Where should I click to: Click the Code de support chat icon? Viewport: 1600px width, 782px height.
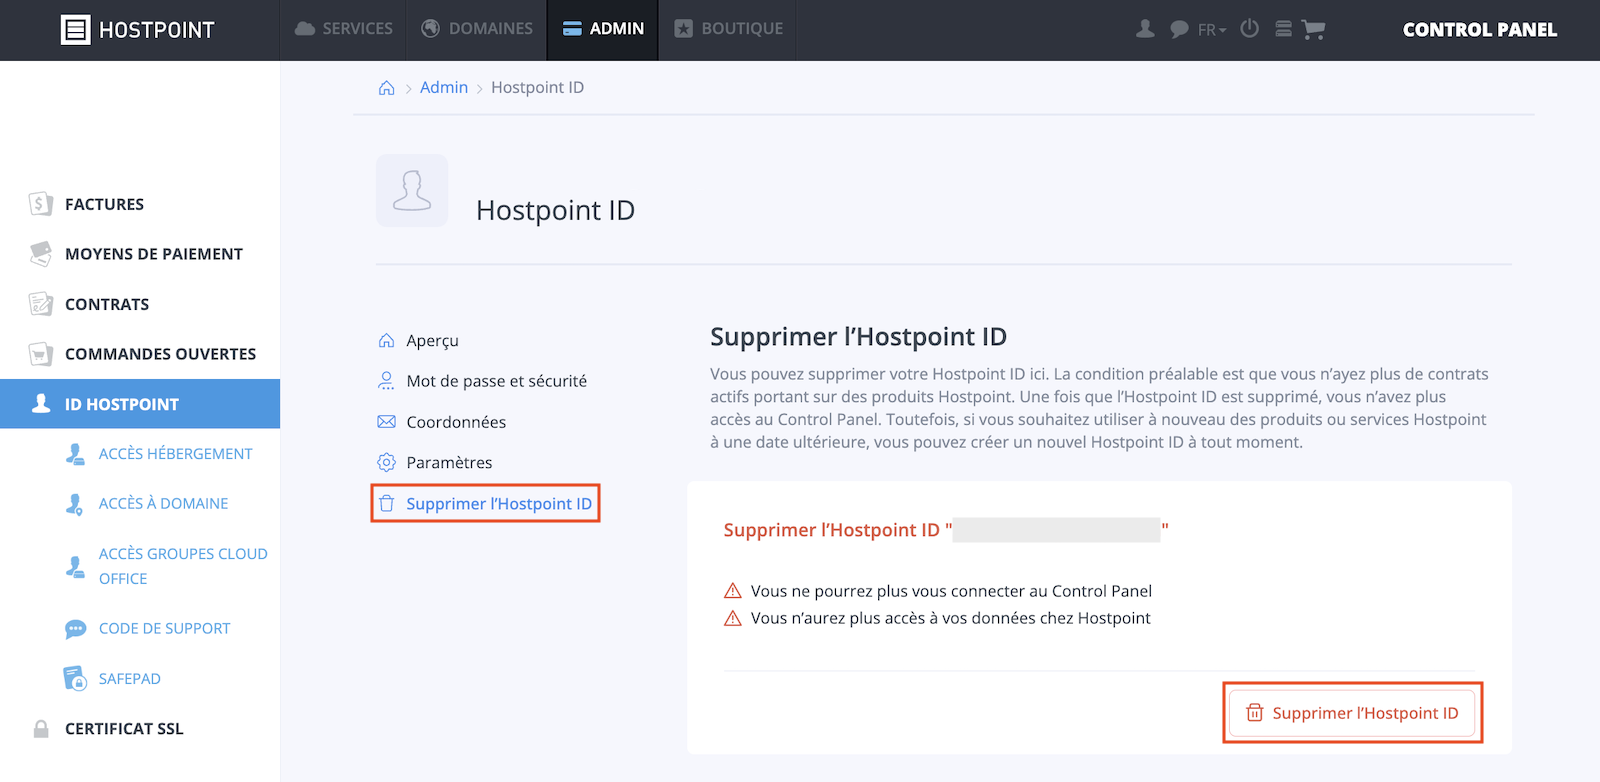click(x=75, y=629)
